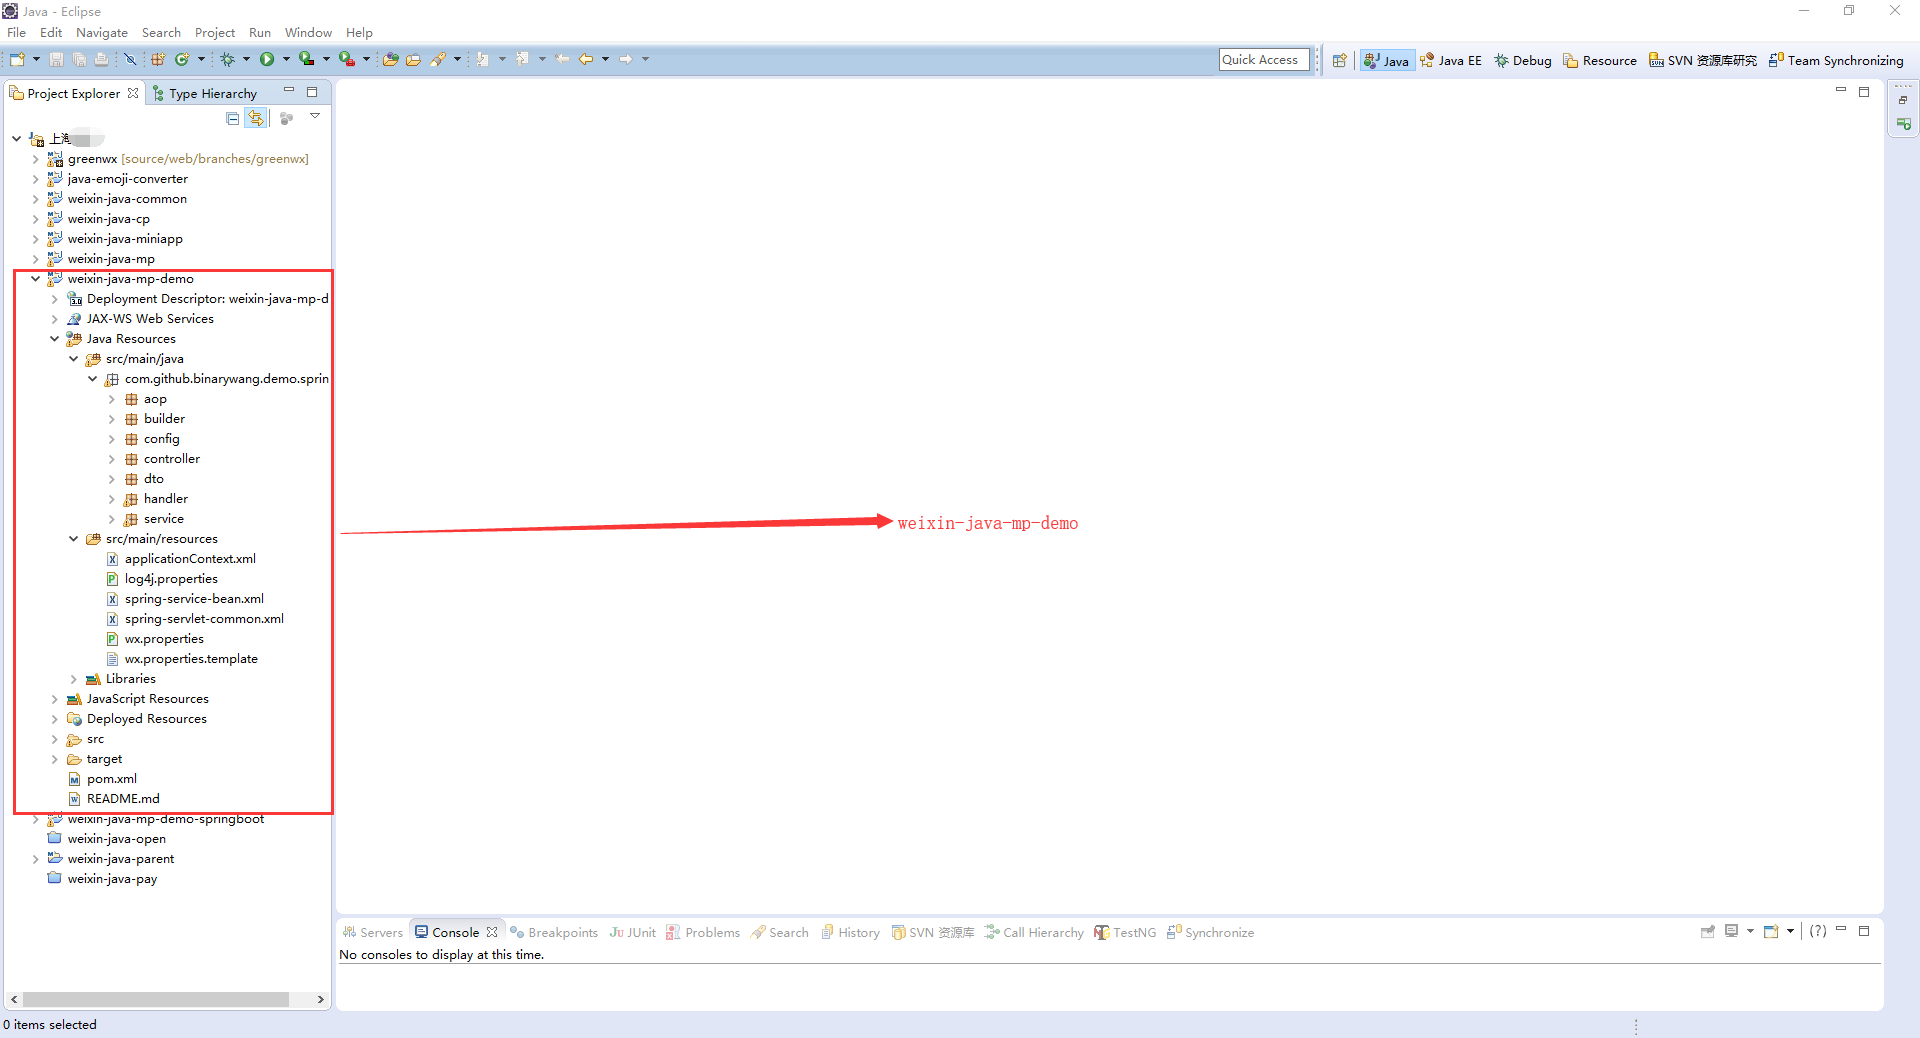Image resolution: width=1920 pixels, height=1038 pixels.
Task: Click the green Run toolbar button
Action: click(x=267, y=59)
